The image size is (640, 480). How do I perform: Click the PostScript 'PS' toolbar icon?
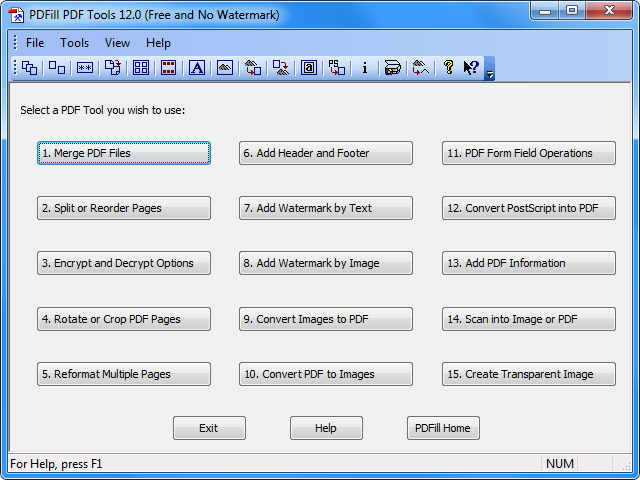tap(337, 68)
